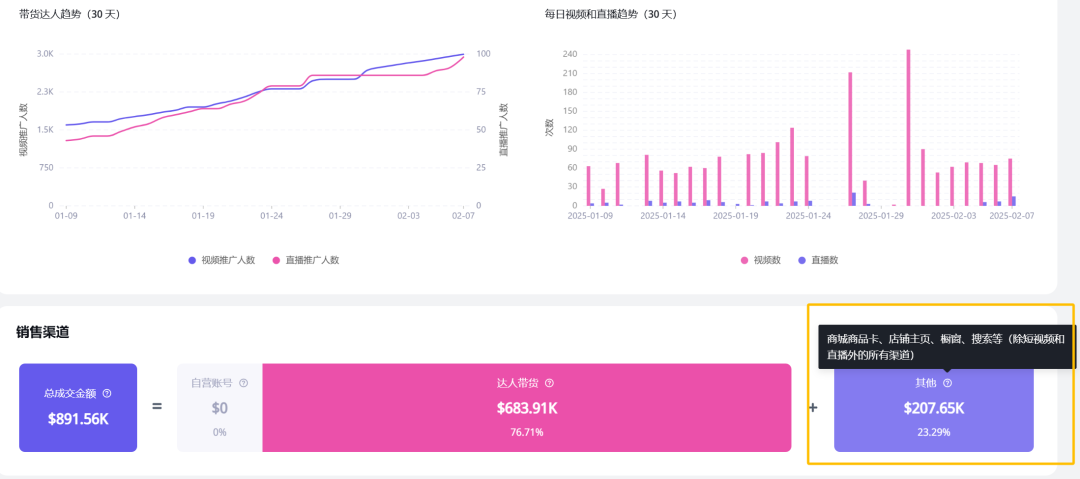Click the 2025-01-19 date label

tap(736, 216)
